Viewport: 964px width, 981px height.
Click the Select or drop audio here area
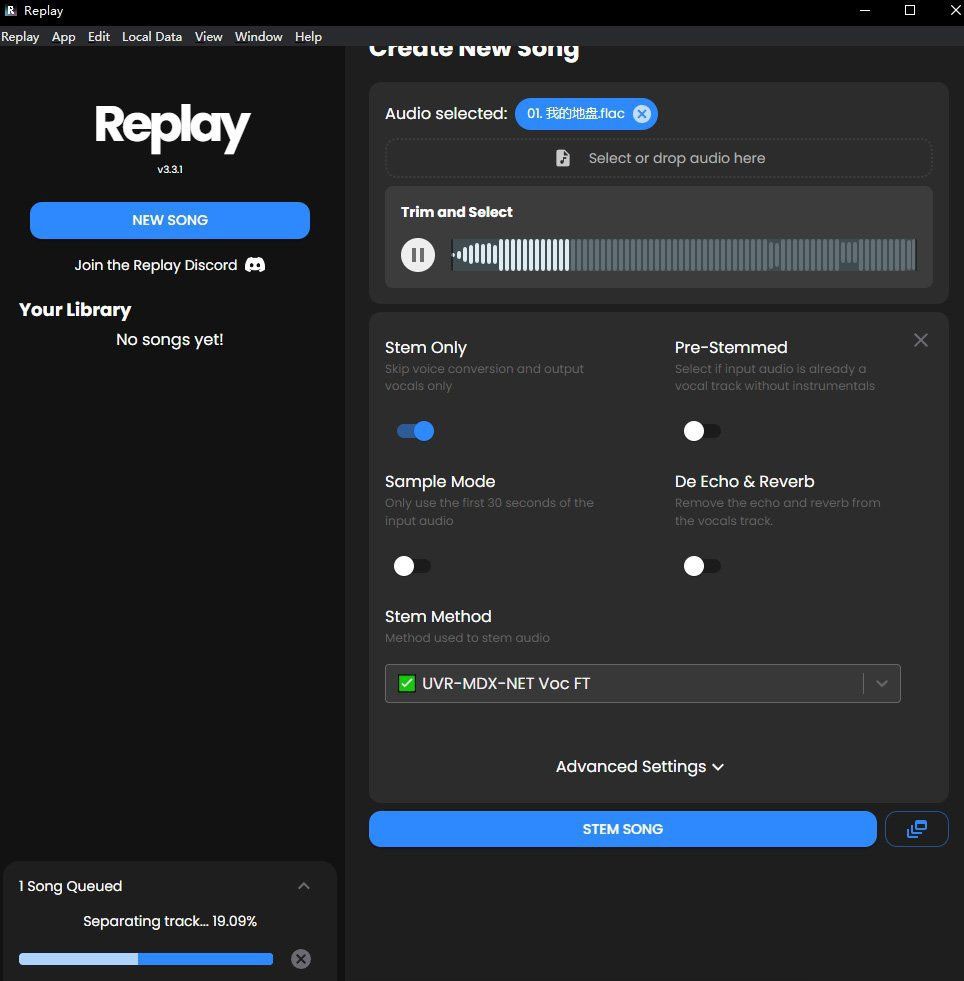(658, 157)
